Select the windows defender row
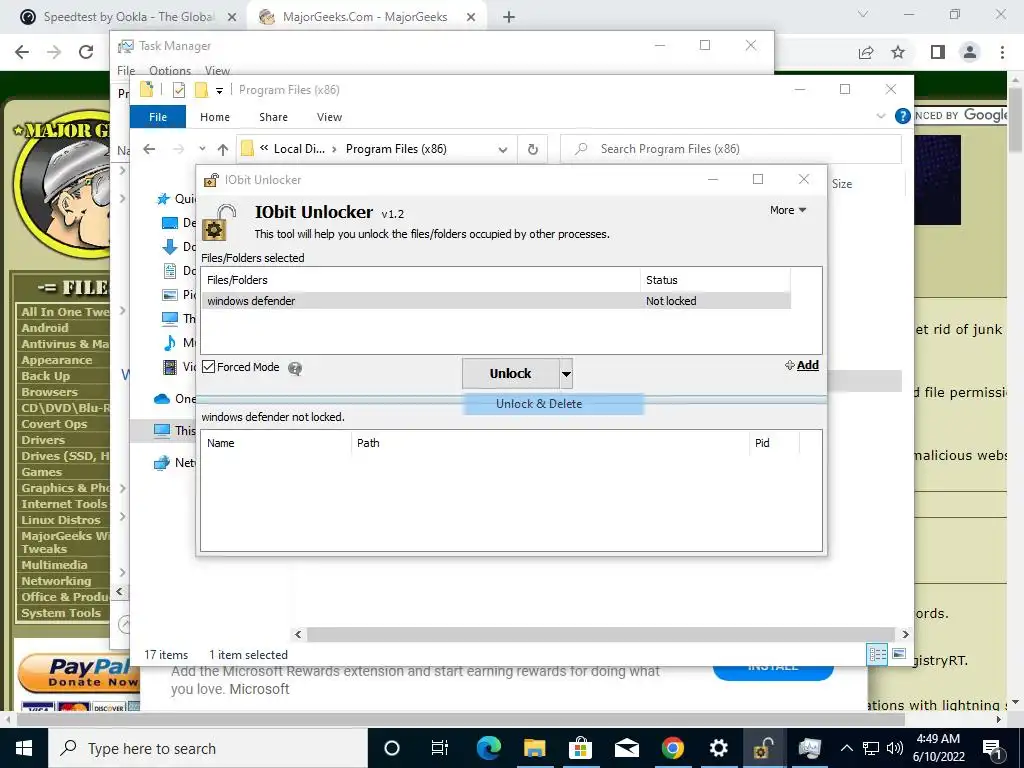Image resolution: width=1024 pixels, height=768 pixels. [x=496, y=301]
